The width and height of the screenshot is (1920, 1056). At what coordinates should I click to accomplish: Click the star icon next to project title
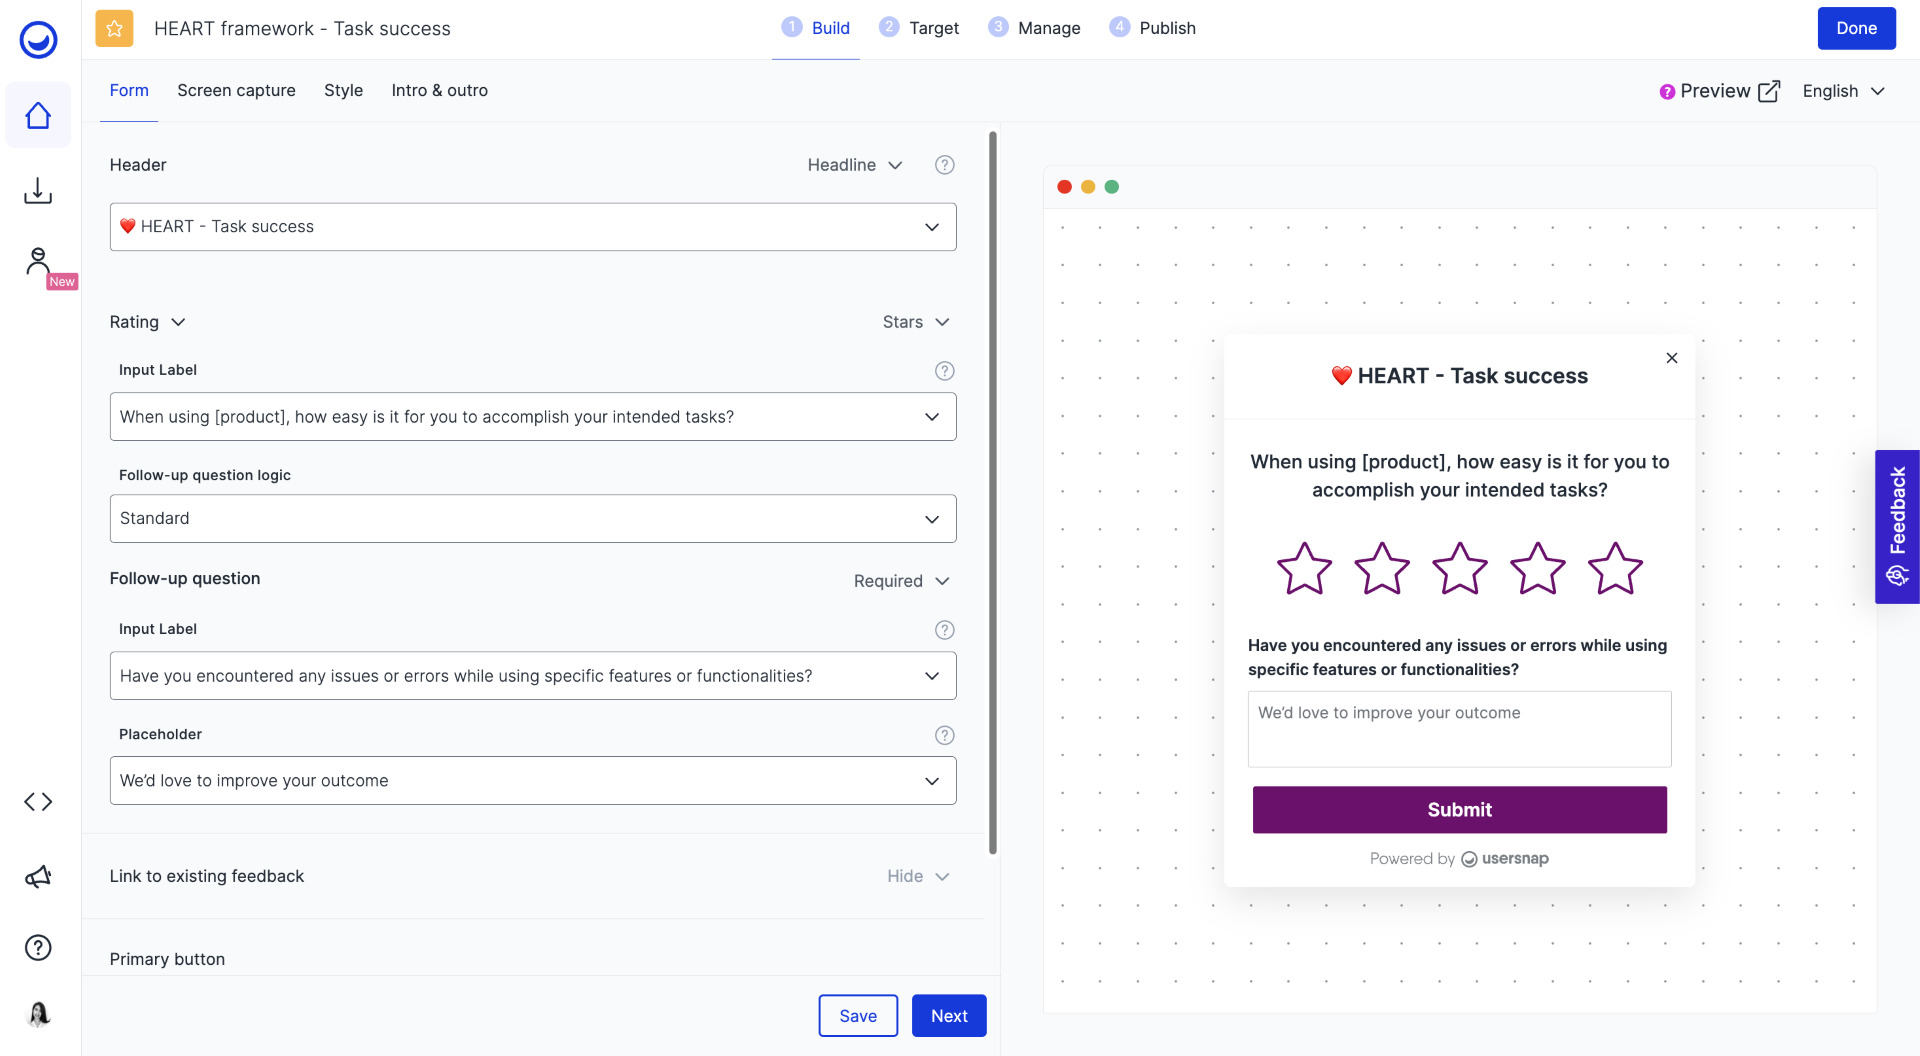point(114,29)
